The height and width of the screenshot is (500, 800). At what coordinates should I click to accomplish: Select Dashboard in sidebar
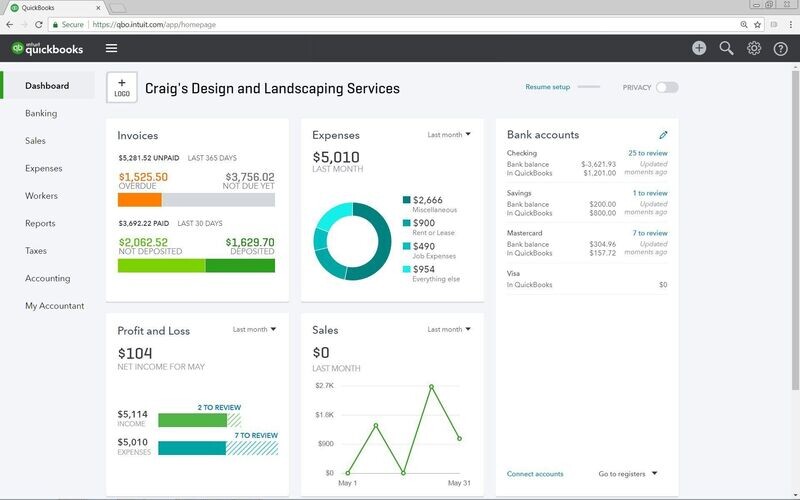pyautogui.click(x=47, y=86)
